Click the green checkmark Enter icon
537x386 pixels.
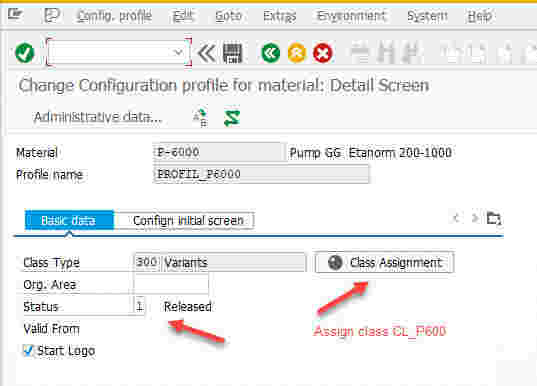[25, 53]
